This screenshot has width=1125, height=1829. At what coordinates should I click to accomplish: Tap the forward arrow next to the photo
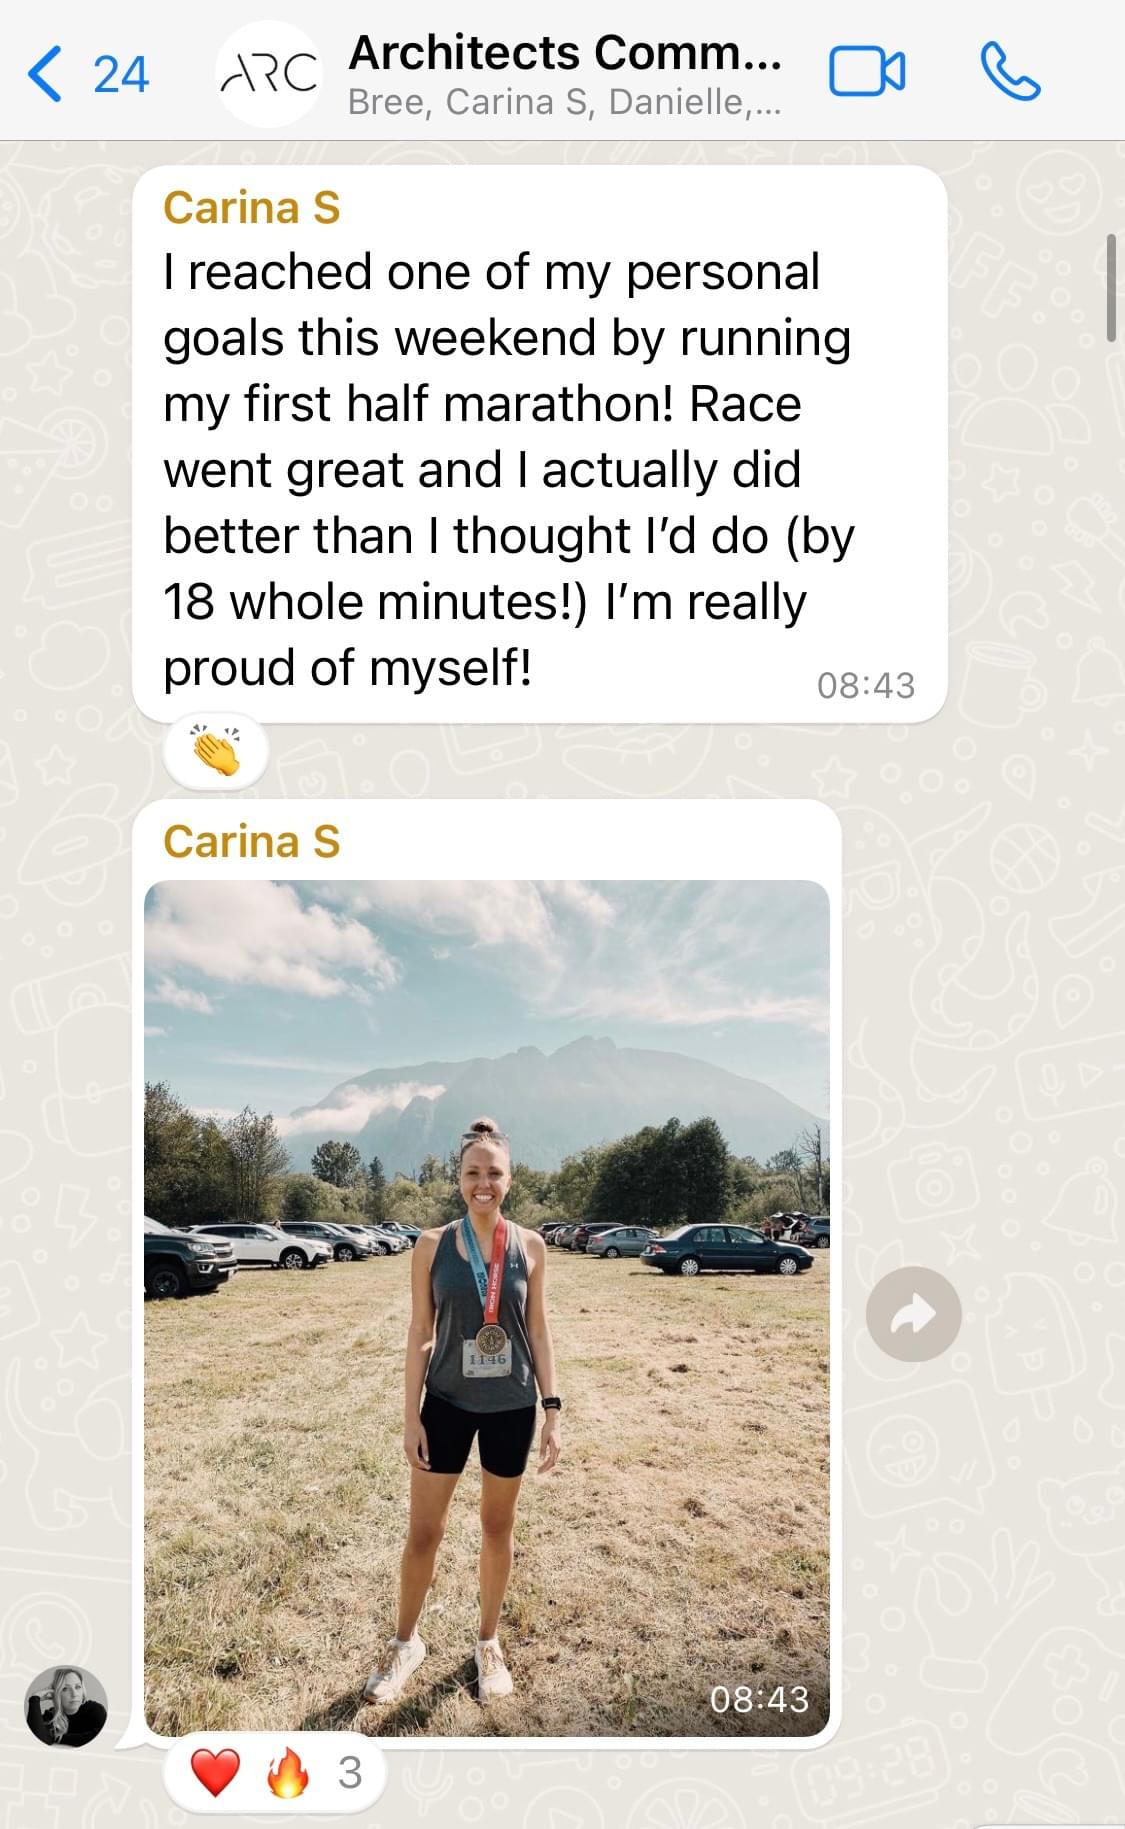coord(913,1314)
